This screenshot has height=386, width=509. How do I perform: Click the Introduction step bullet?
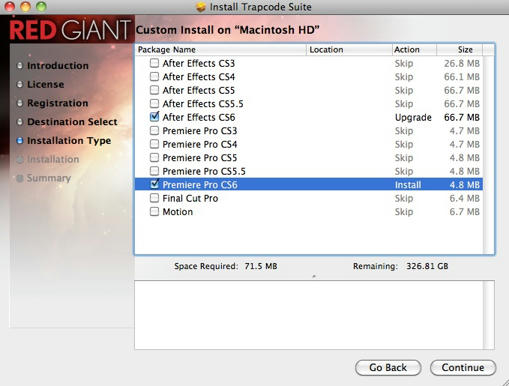pos(20,66)
